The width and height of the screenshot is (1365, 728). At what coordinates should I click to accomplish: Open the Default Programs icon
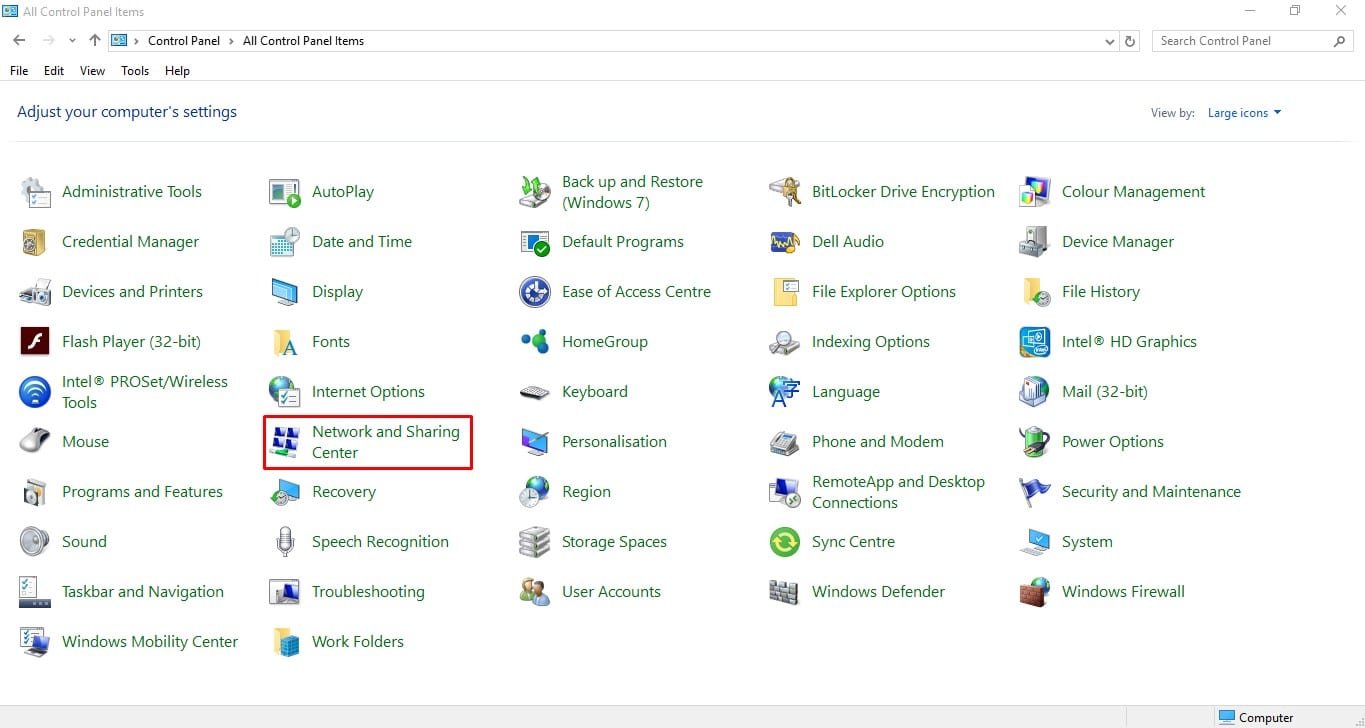coord(535,242)
